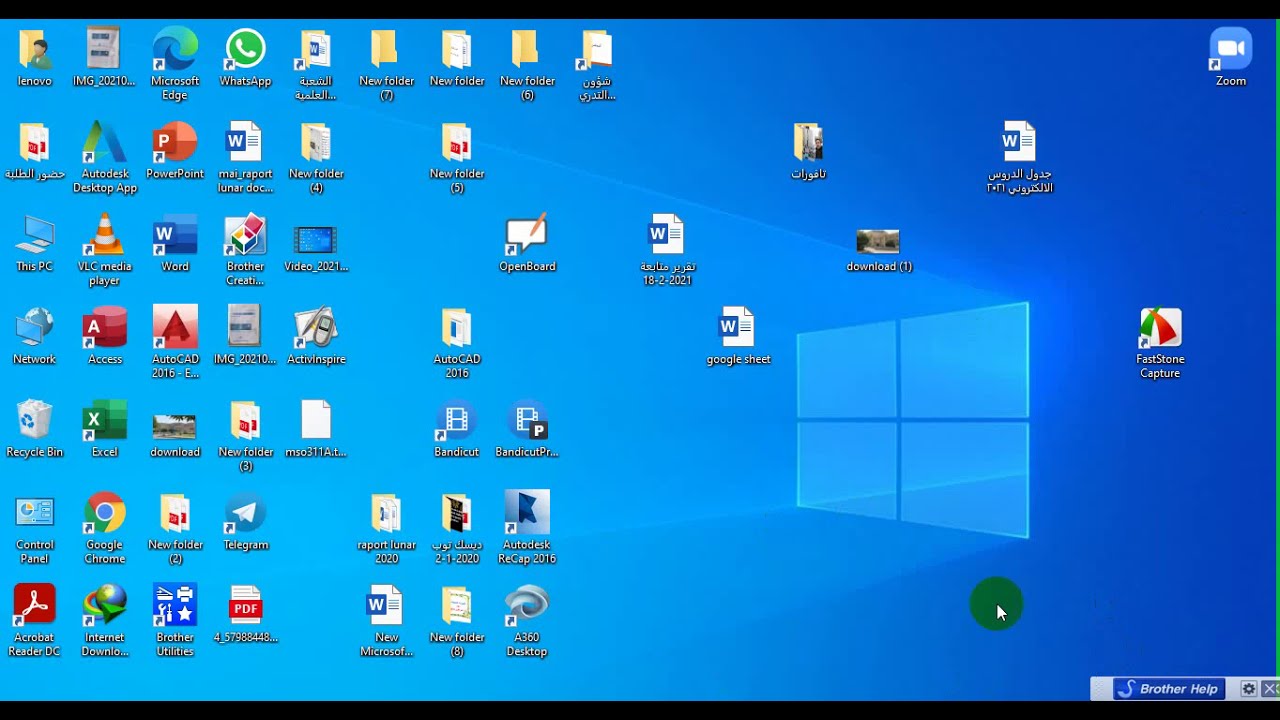Select the New folder (3) icon

point(245,436)
